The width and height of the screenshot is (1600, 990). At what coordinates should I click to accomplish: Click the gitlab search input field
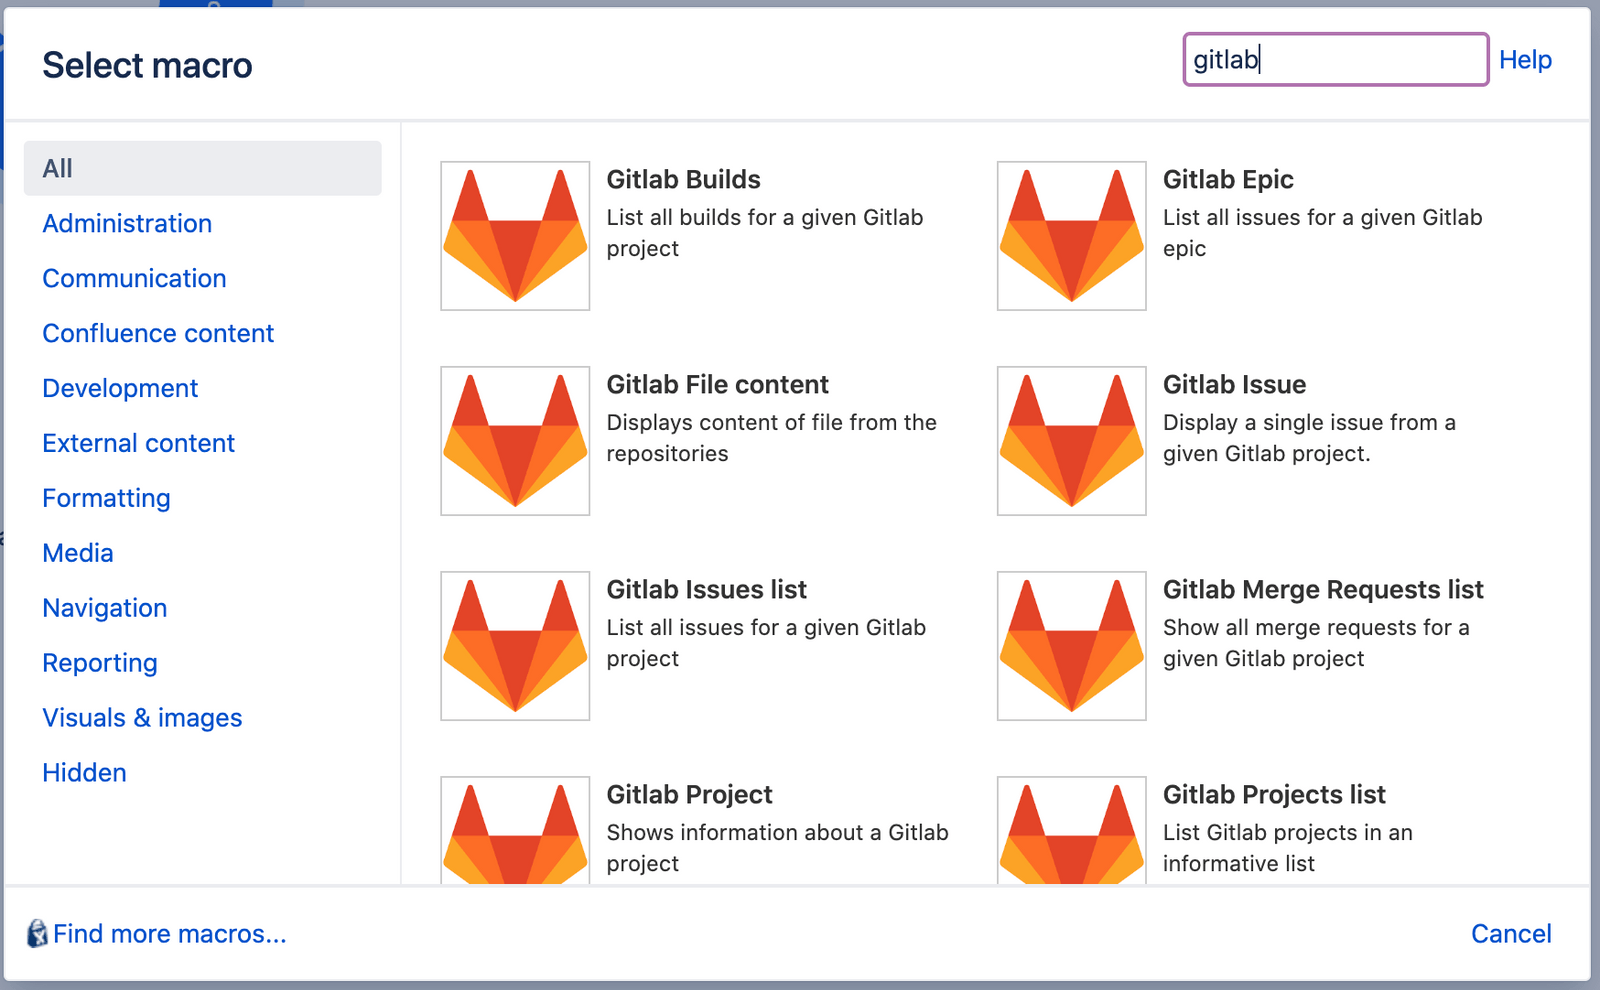coord(1334,59)
